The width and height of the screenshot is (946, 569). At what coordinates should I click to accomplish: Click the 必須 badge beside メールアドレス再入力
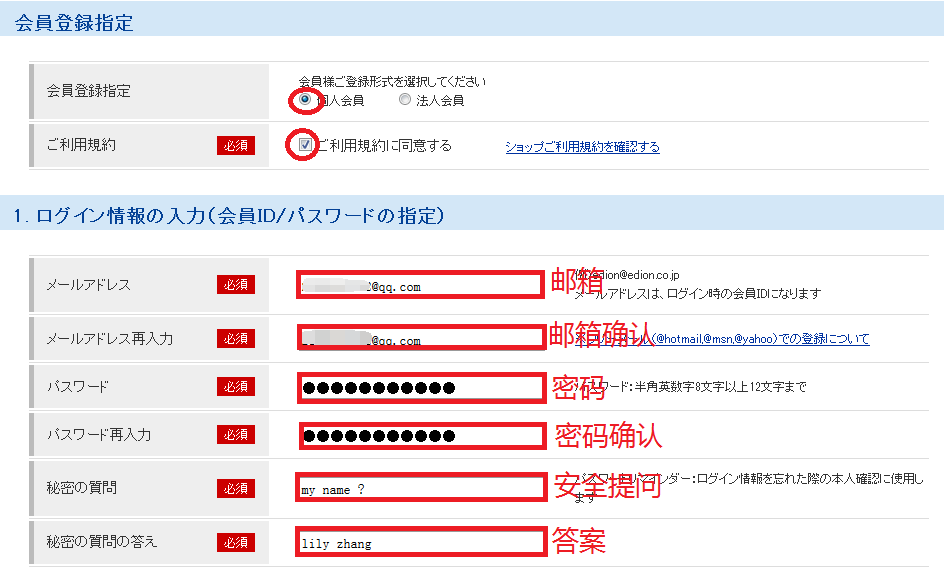pyautogui.click(x=236, y=339)
